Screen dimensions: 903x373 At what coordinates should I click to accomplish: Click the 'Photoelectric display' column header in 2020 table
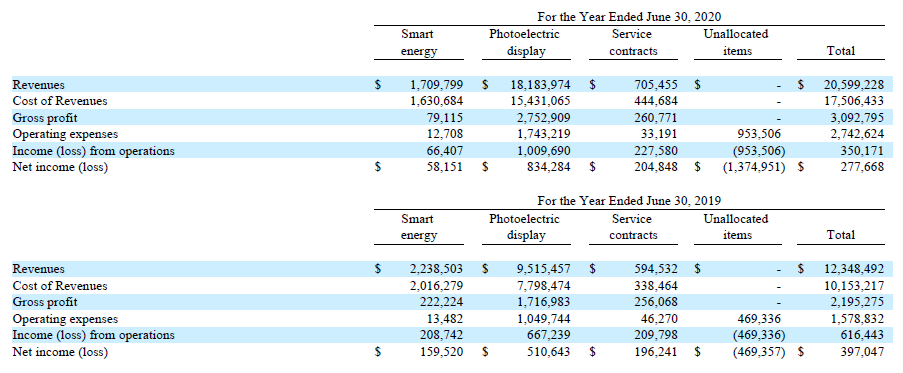(x=525, y=43)
